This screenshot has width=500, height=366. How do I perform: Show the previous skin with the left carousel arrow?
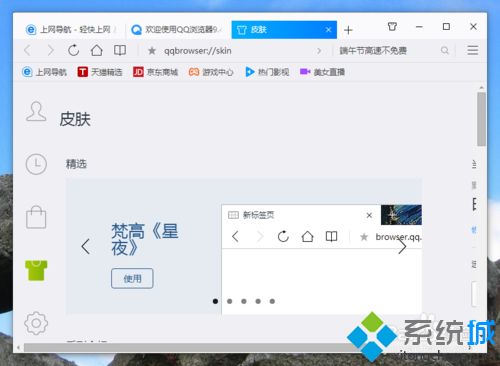click(x=85, y=247)
